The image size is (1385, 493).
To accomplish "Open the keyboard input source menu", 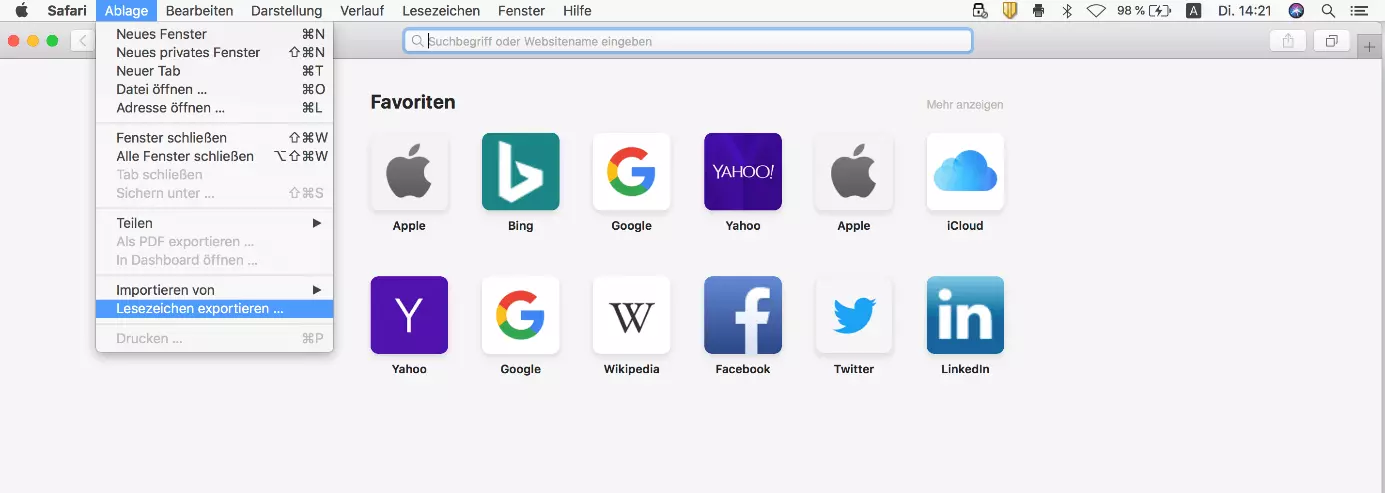I will pyautogui.click(x=1193, y=11).
